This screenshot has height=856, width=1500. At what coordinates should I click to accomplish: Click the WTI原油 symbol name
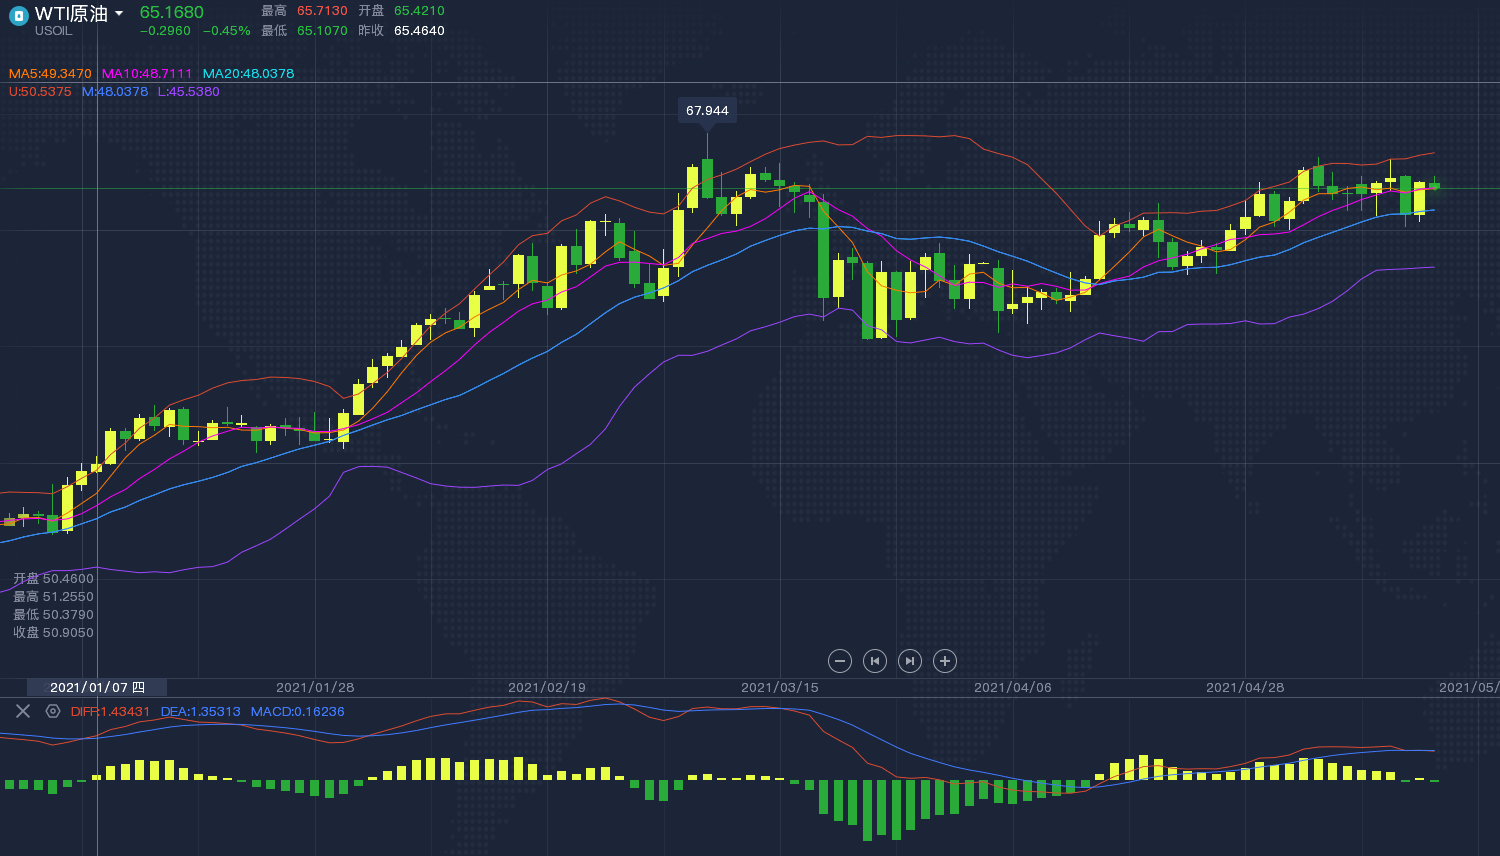(x=71, y=14)
